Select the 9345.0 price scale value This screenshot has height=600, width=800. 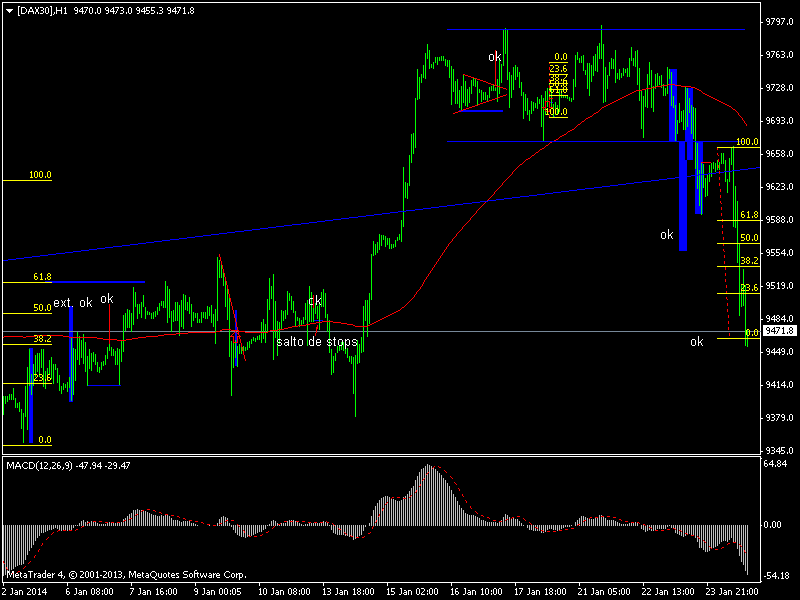pyautogui.click(x=779, y=451)
